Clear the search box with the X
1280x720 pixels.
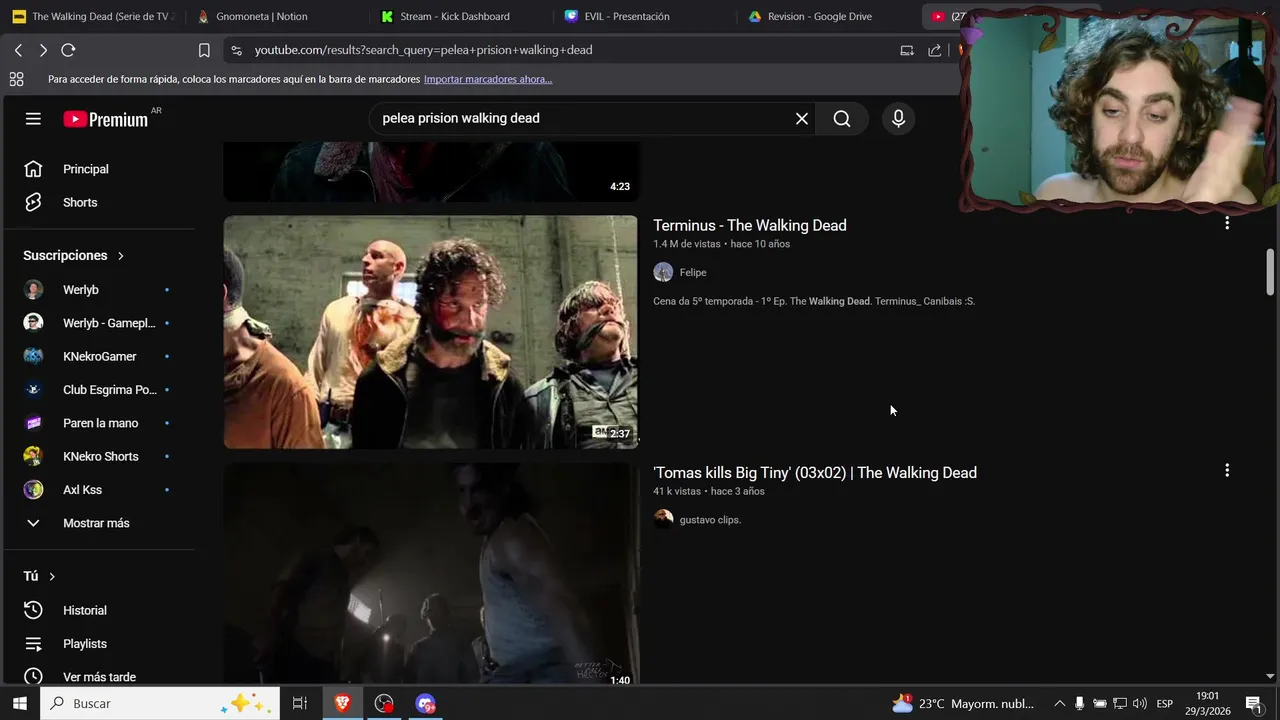pyautogui.click(x=802, y=119)
